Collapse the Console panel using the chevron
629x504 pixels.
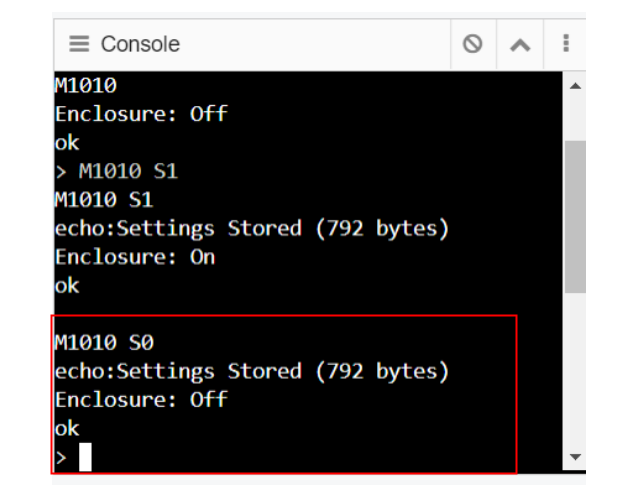520,45
